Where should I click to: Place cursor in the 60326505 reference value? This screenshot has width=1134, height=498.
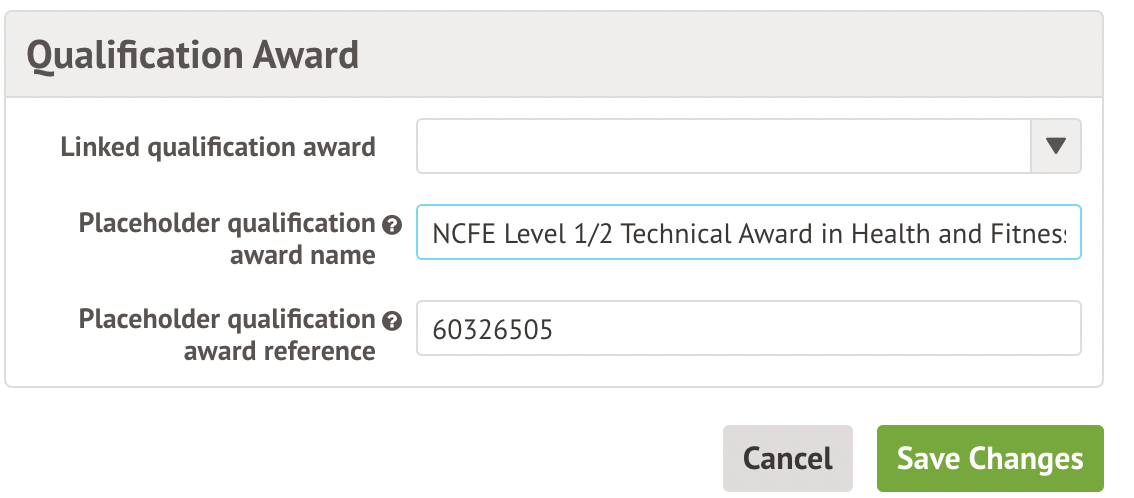493,329
